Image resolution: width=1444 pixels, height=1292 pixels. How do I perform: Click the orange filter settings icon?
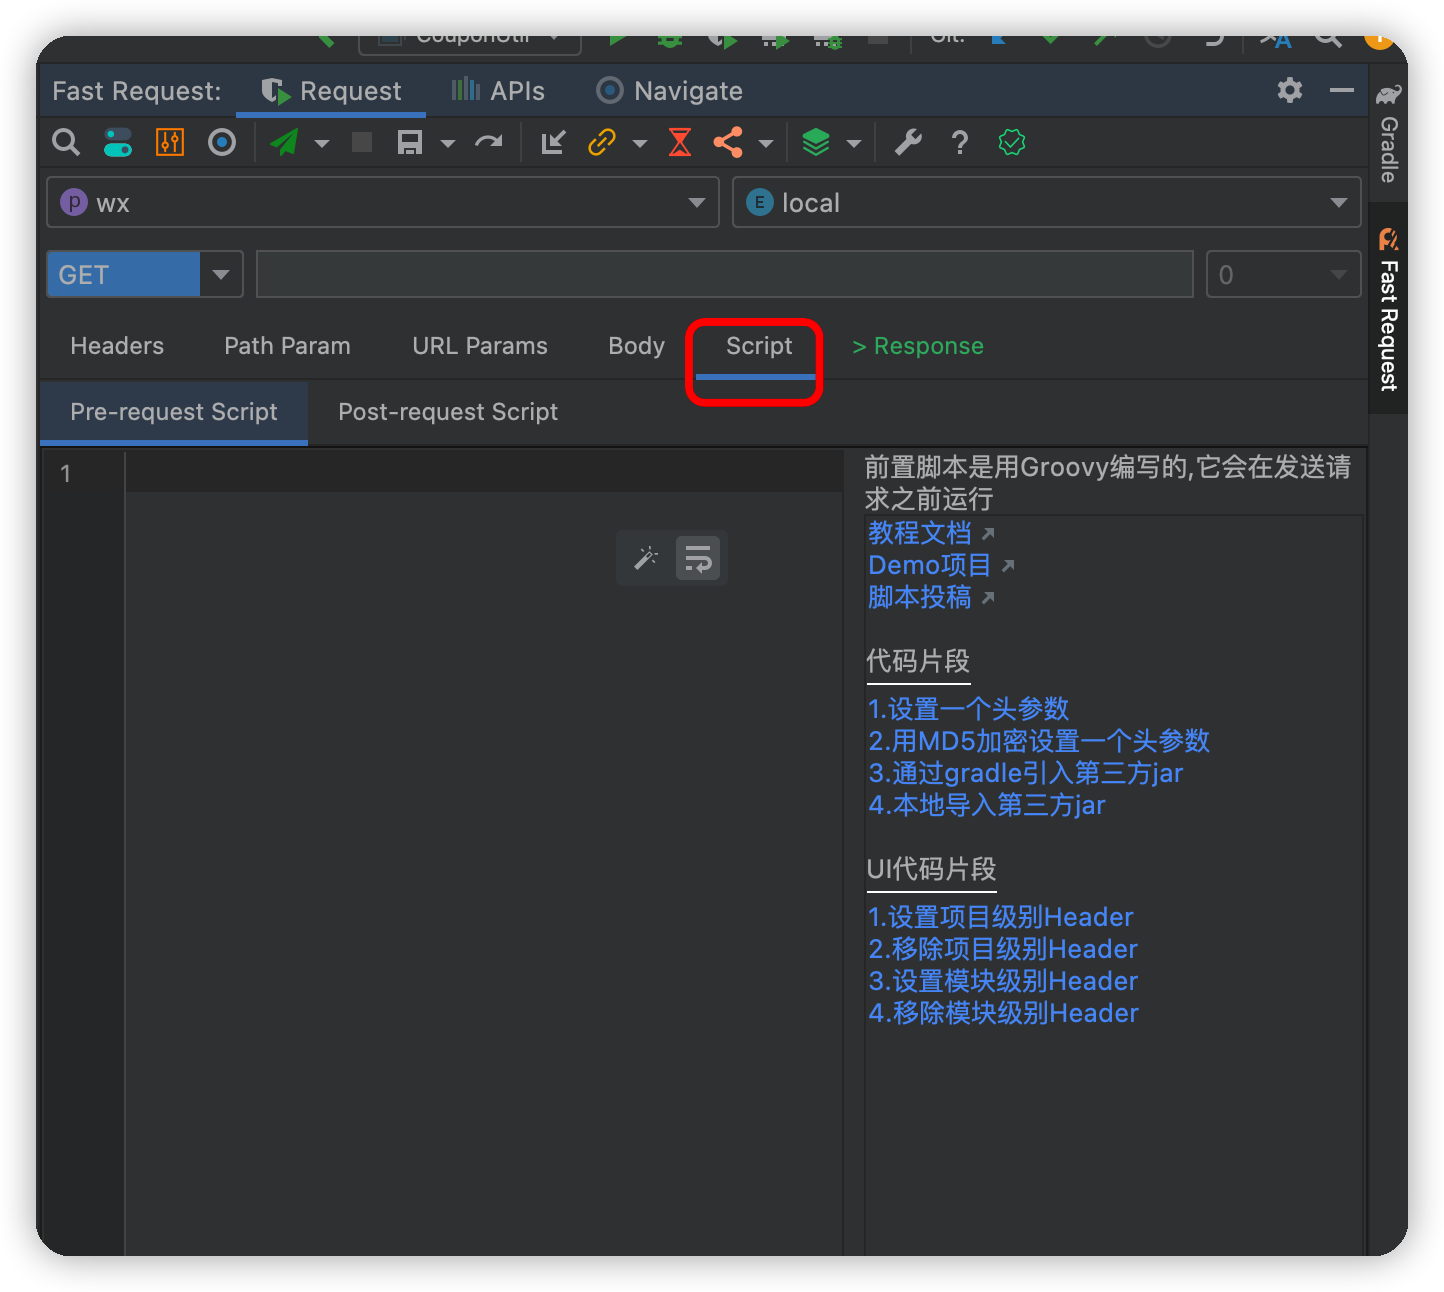pyautogui.click(x=169, y=142)
